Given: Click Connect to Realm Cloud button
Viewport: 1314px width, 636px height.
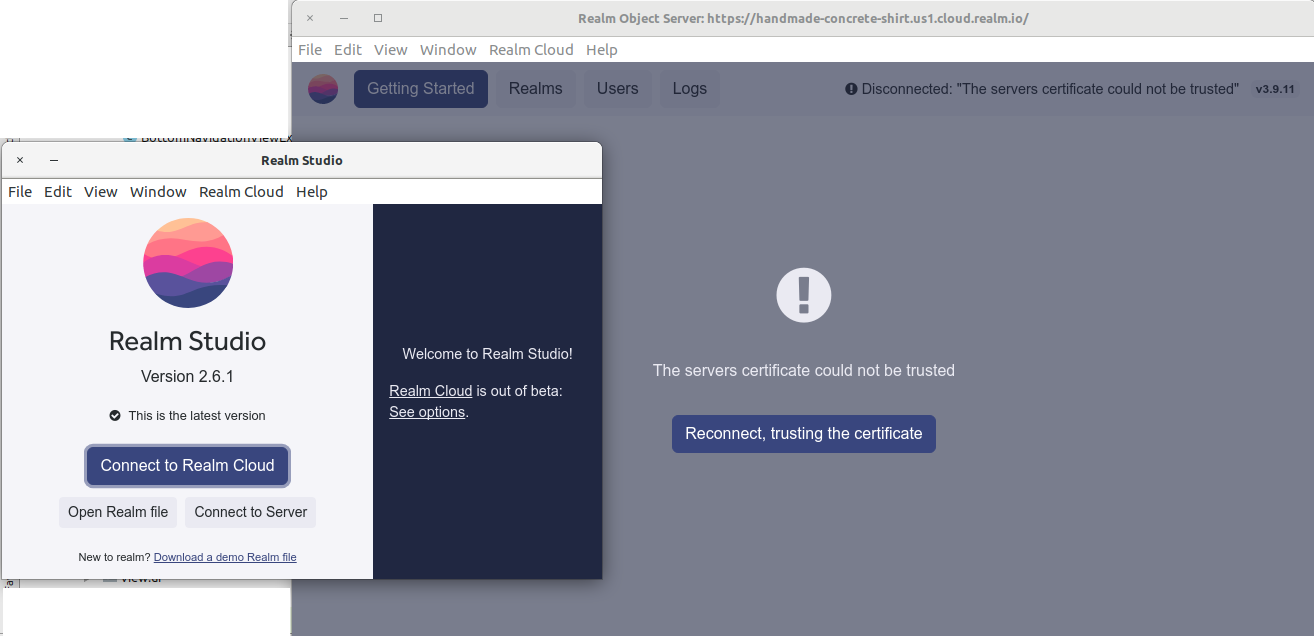Looking at the screenshot, I should [x=188, y=466].
